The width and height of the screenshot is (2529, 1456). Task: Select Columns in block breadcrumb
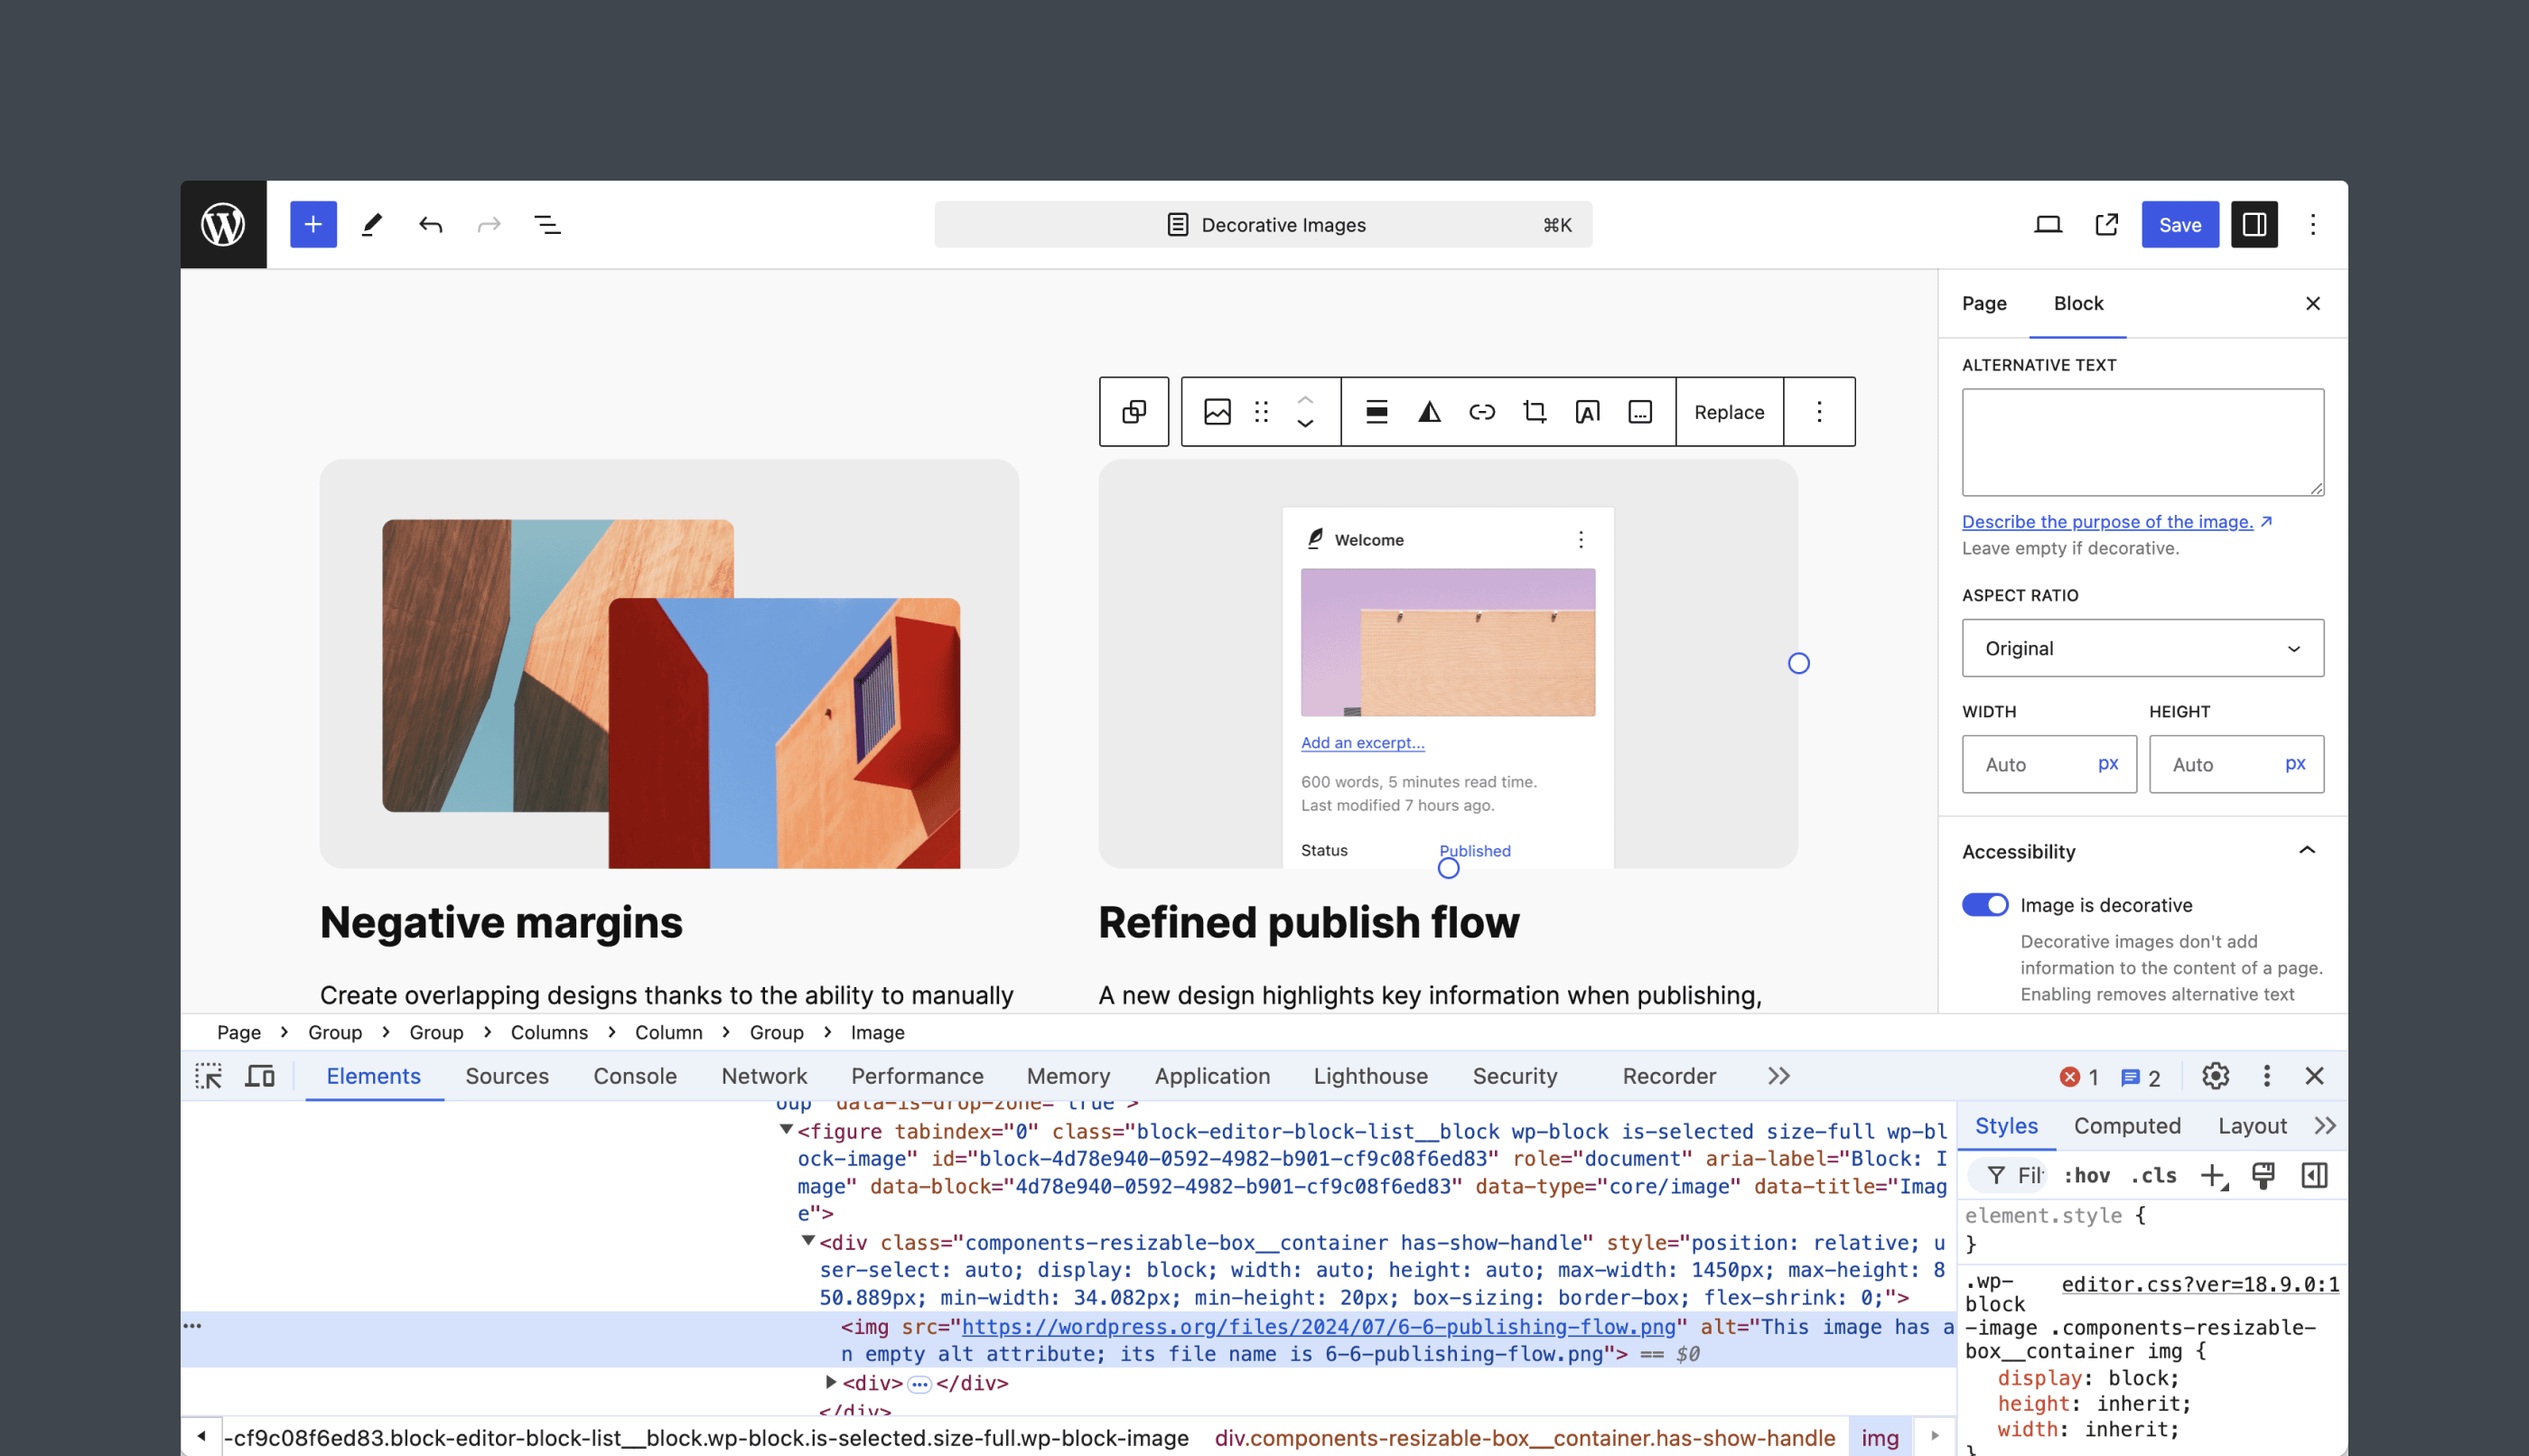click(549, 1032)
